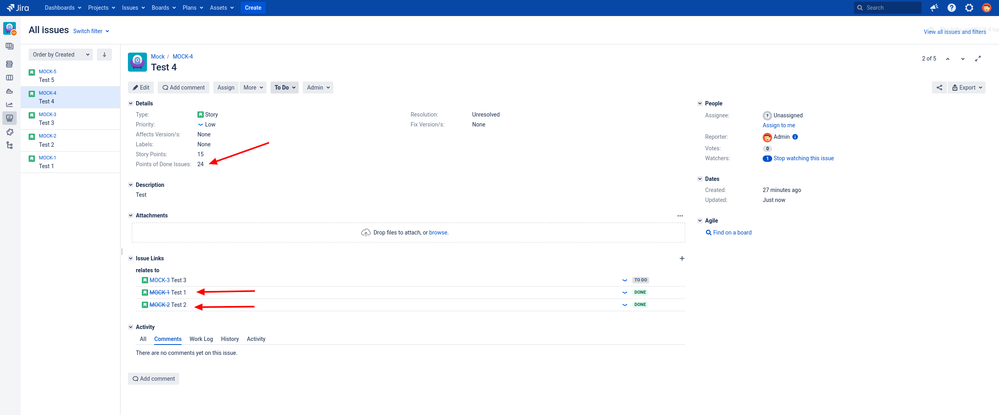Open the hierarchy tree icon in sidebar

[10, 145]
